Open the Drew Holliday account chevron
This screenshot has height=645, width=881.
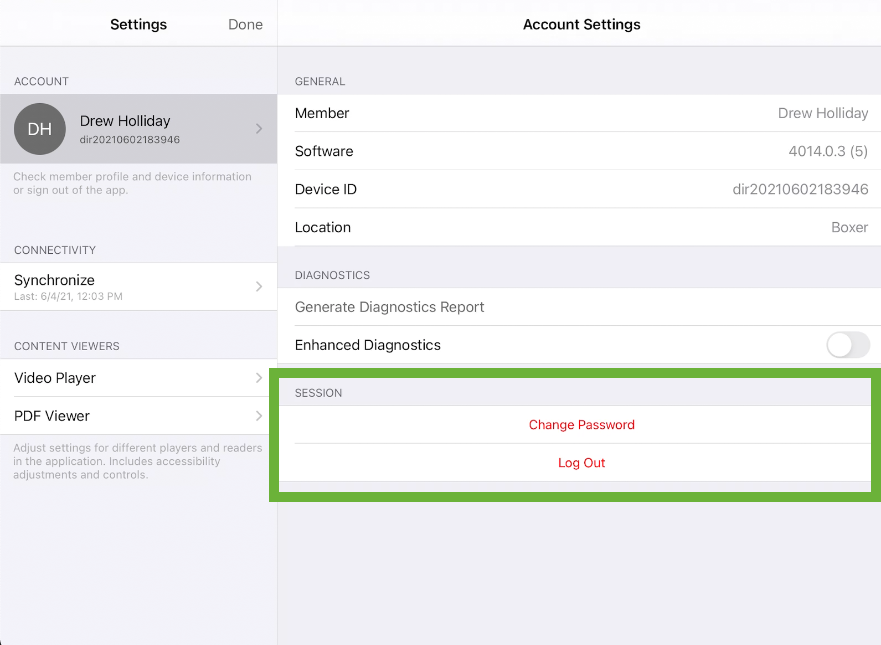(259, 129)
